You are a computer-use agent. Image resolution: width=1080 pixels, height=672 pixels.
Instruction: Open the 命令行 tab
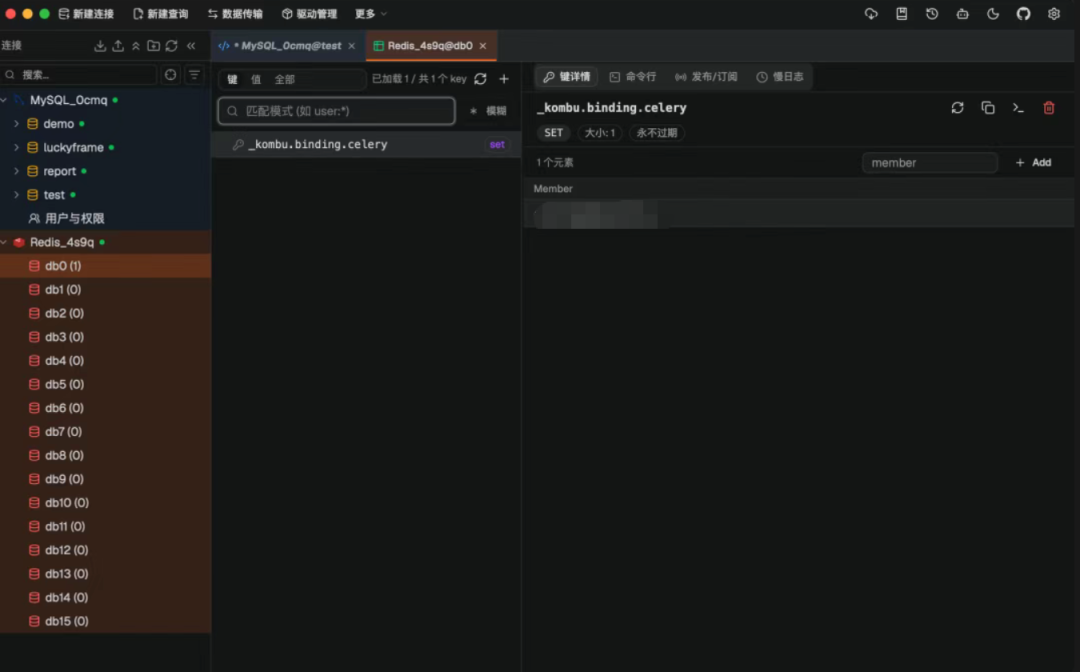pos(633,77)
